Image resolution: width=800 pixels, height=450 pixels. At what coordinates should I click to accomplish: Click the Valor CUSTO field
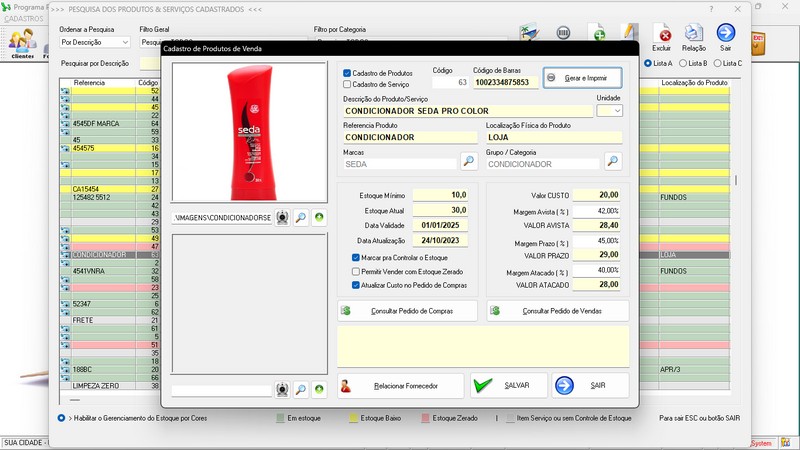coord(596,195)
